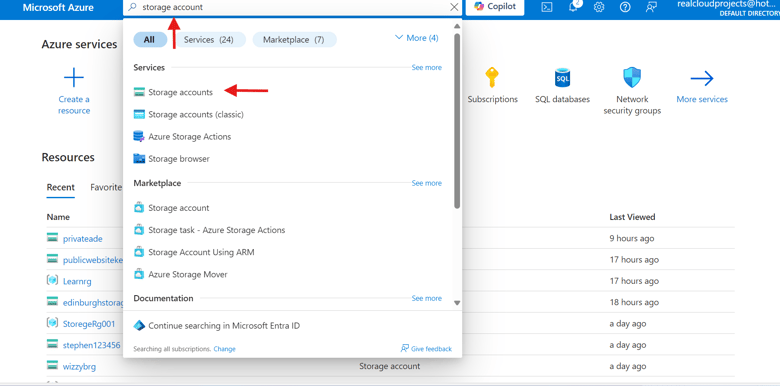Click the privateade storage icon

tap(52, 238)
